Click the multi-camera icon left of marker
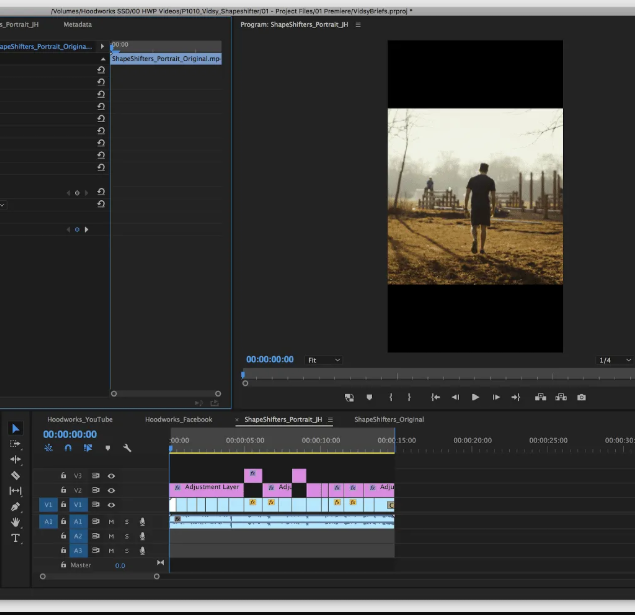This screenshot has height=615, width=635. pos(349,398)
